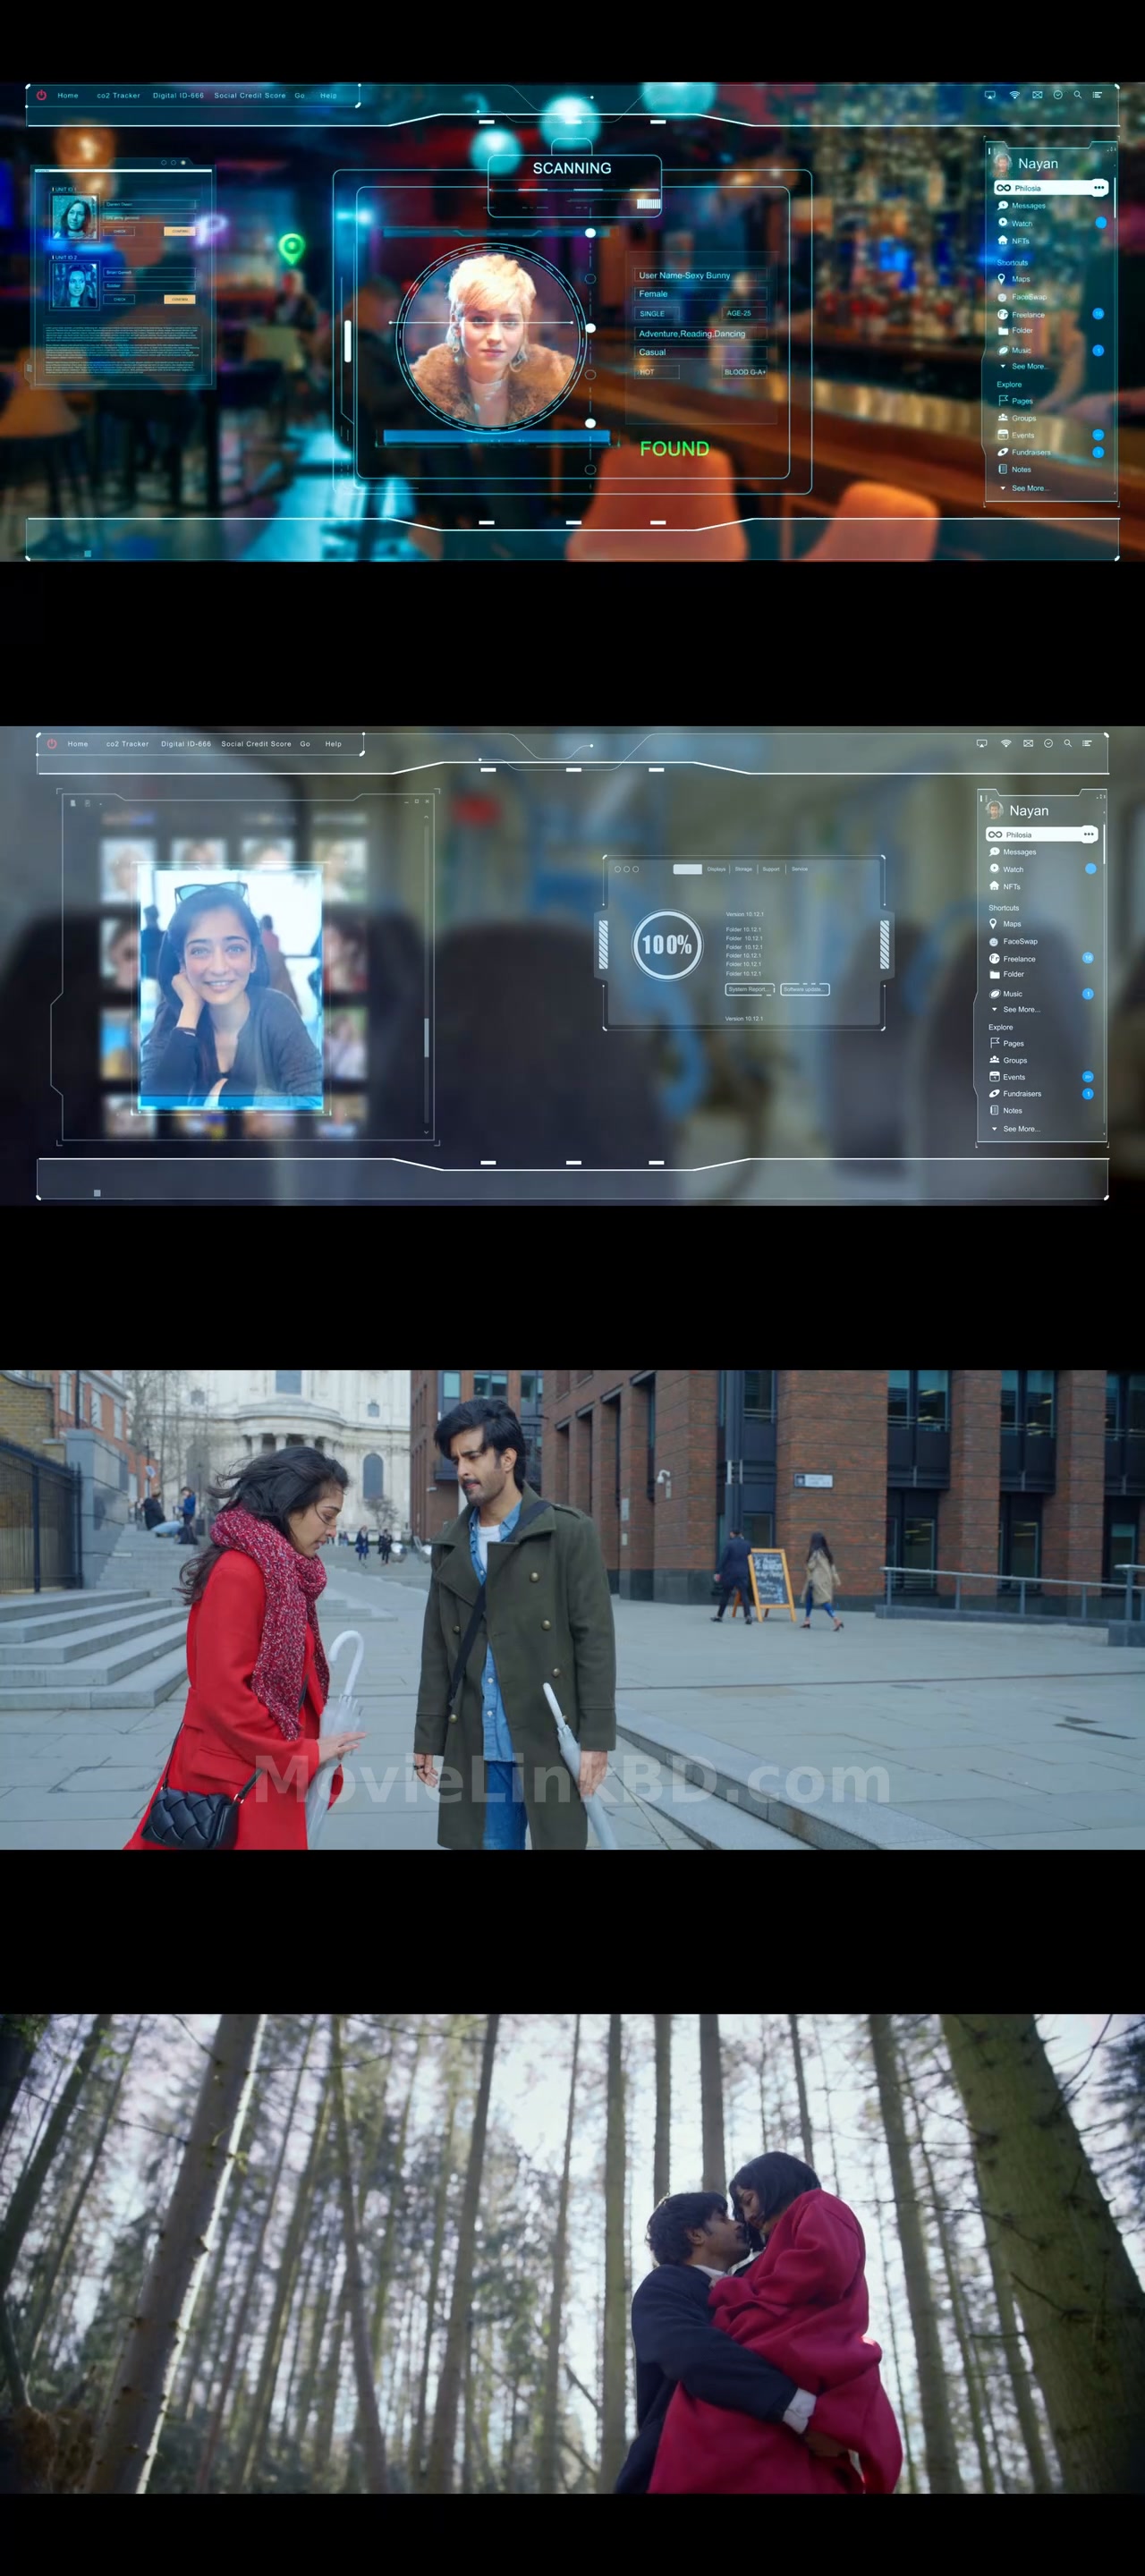Open Home menu in the SCANNING interface

(68, 95)
